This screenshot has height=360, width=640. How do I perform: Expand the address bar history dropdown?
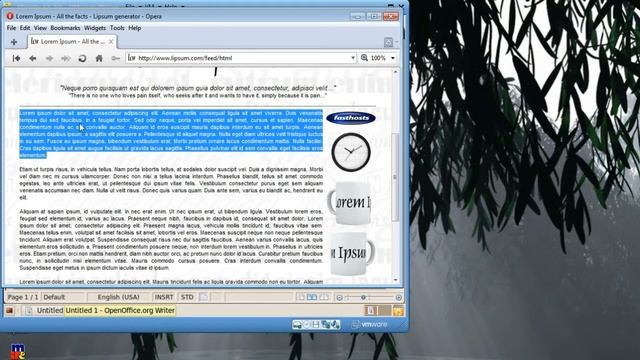tap(353, 58)
